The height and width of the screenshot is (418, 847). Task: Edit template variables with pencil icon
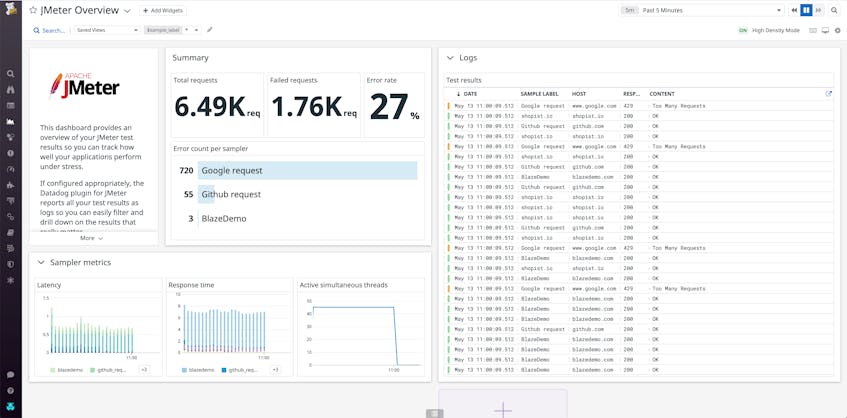click(x=210, y=30)
